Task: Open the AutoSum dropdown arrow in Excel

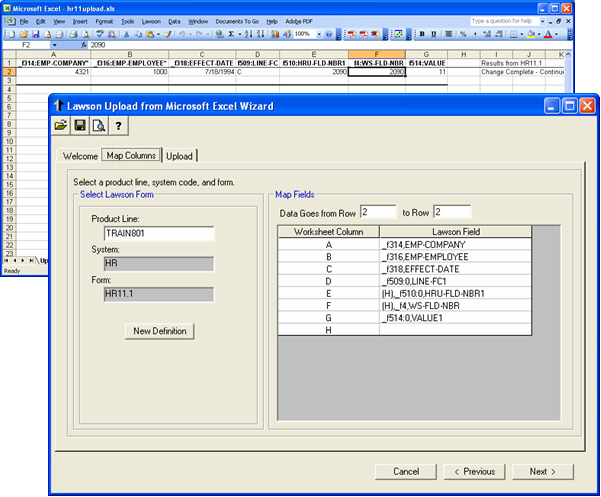Action: click(x=240, y=34)
